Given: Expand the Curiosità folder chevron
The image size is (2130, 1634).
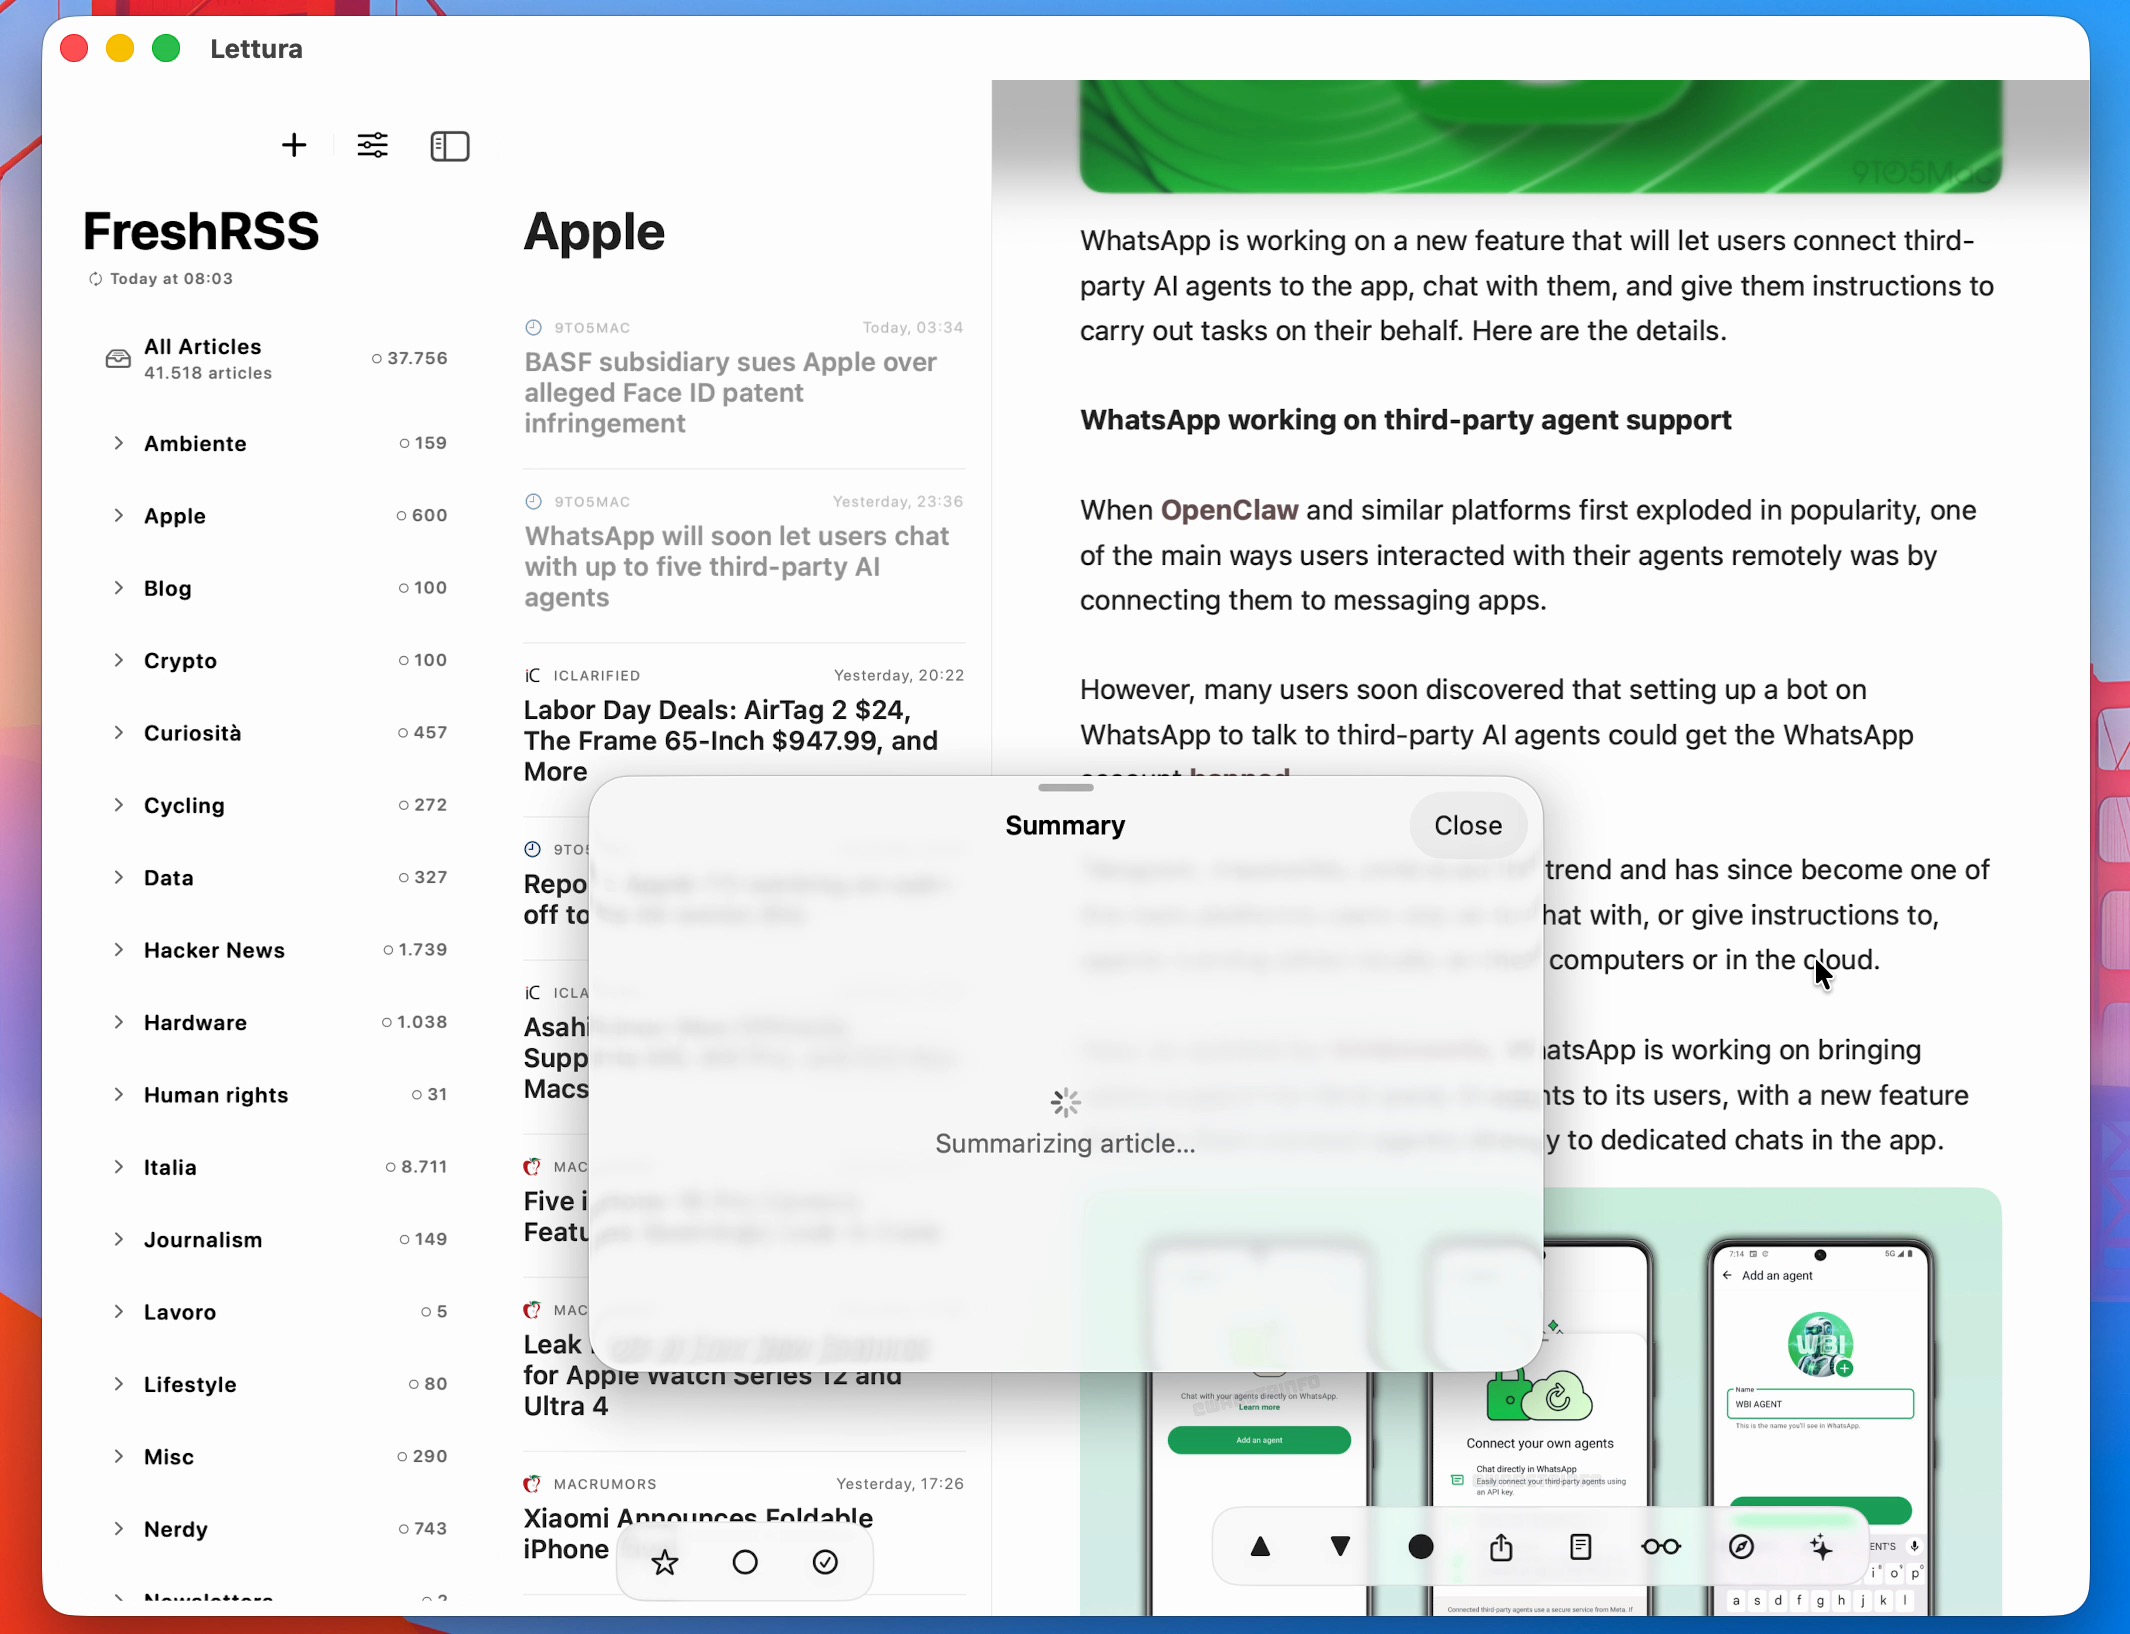Looking at the screenshot, I should (119, 732).
